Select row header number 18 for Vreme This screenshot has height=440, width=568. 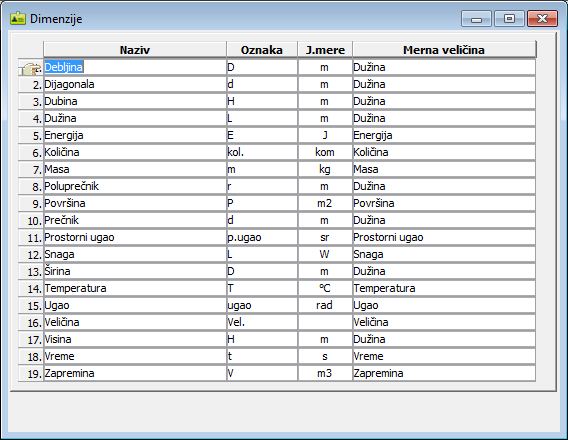[31, 357]
